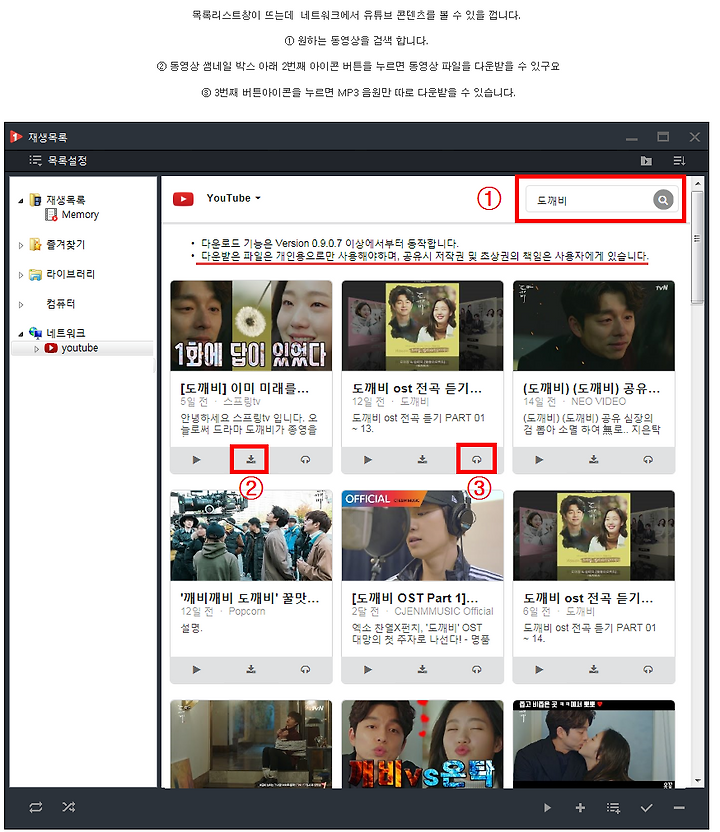The image size is (720, 832).
Task: Collapse the 네트워크 tree node
Action: (21, 334)
